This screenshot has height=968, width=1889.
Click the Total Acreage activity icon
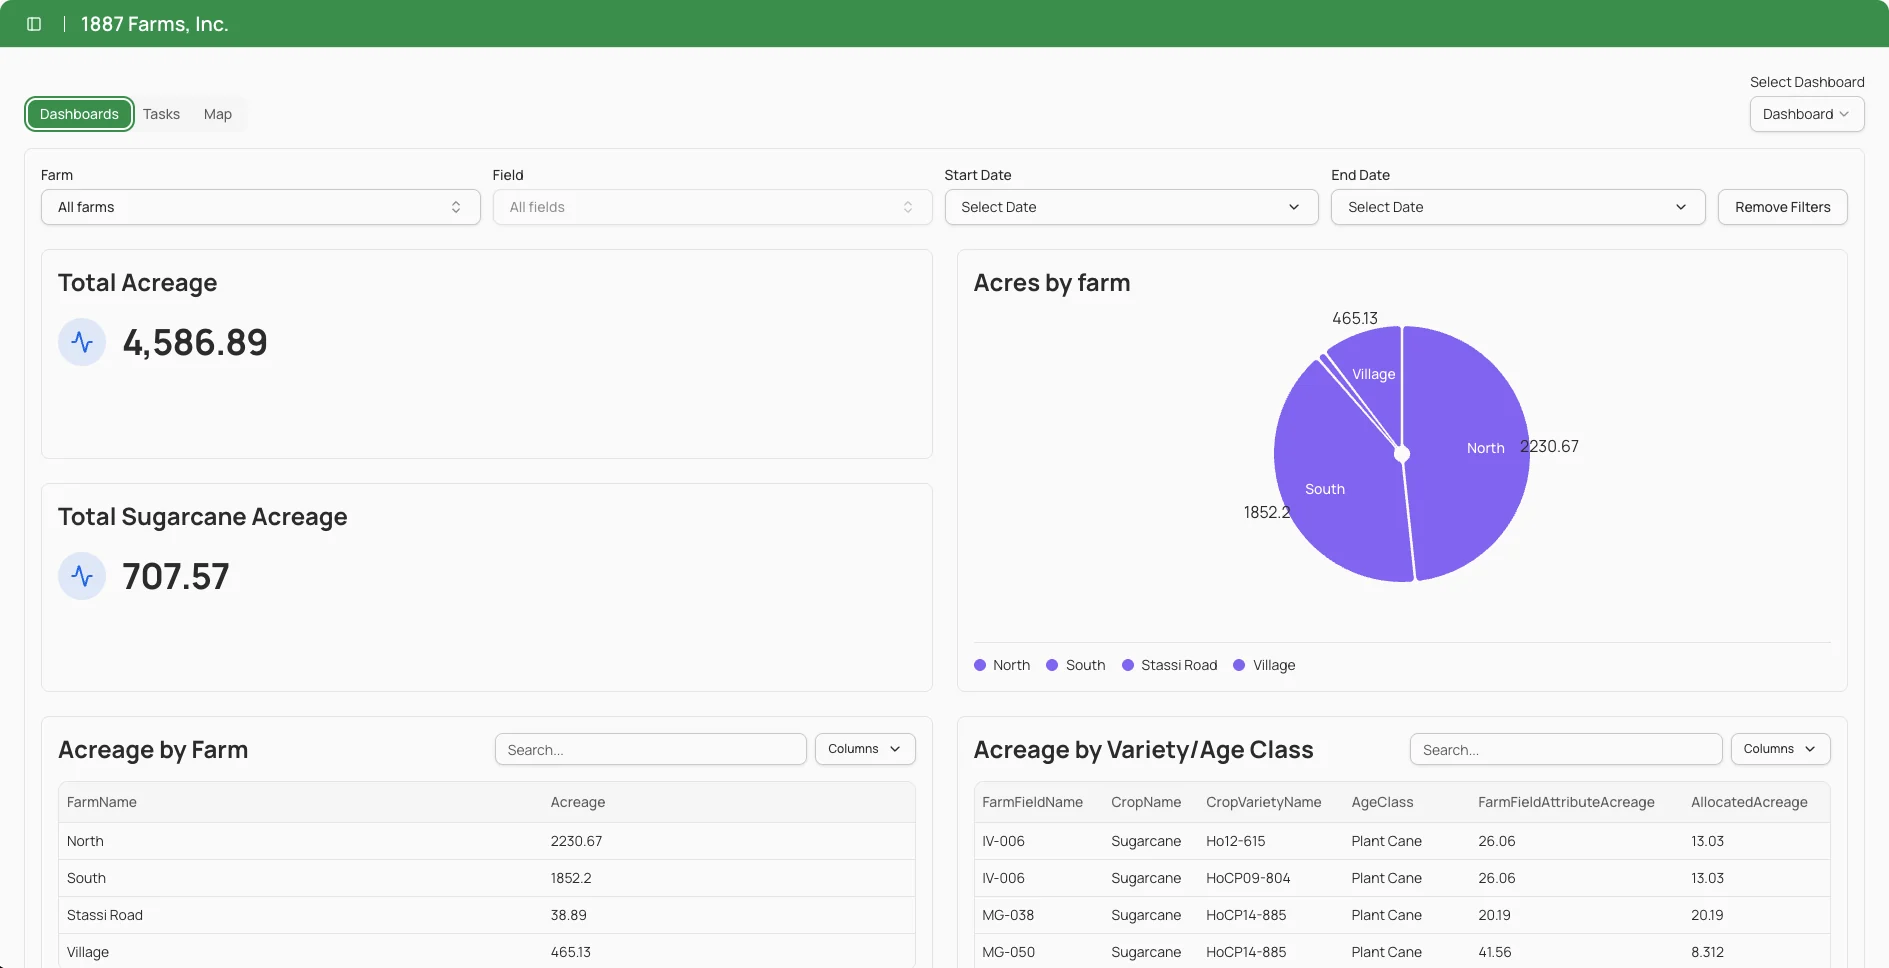tap(82, 342)
